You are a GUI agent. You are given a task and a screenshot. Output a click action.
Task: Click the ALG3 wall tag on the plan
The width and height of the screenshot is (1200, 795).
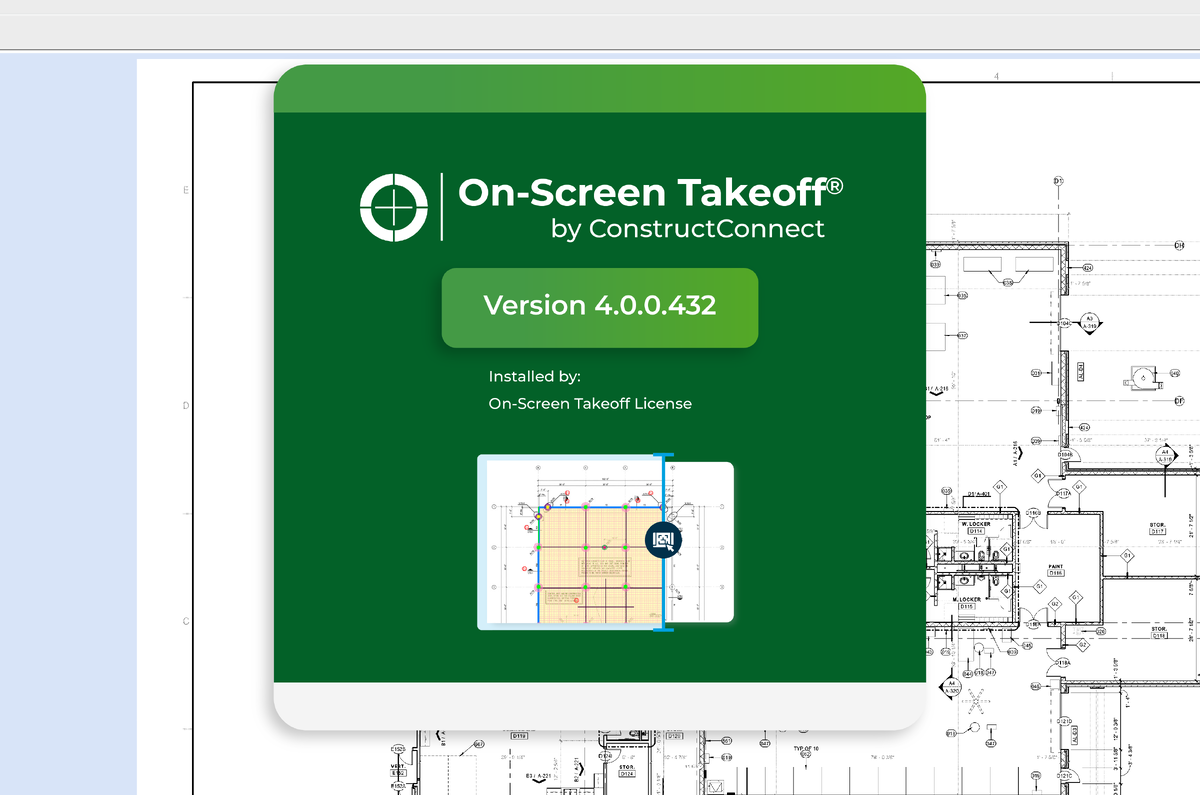point(1081,371)
